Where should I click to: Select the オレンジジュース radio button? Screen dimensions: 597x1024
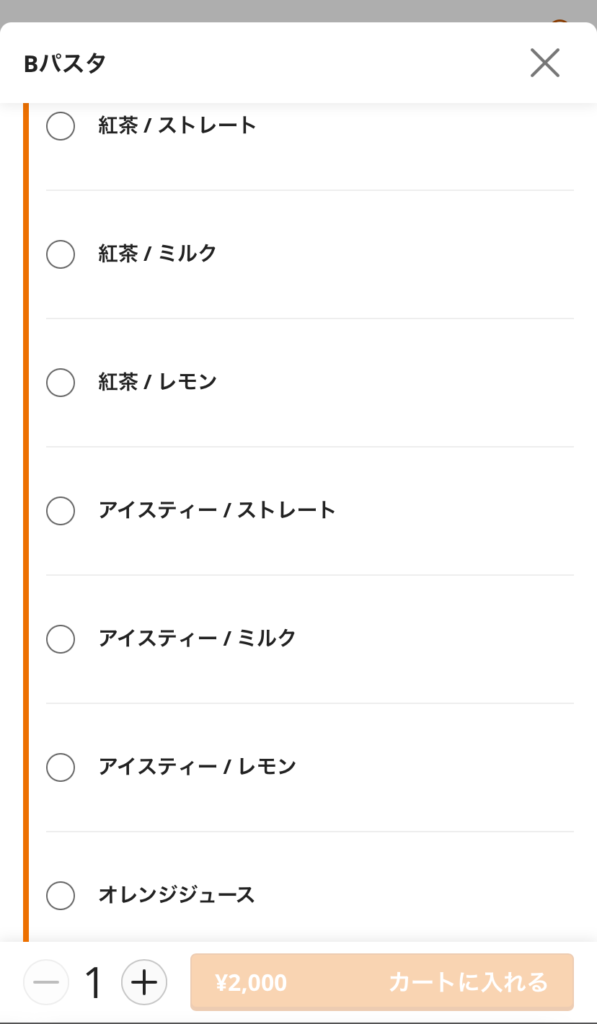(x=60, y=896)
